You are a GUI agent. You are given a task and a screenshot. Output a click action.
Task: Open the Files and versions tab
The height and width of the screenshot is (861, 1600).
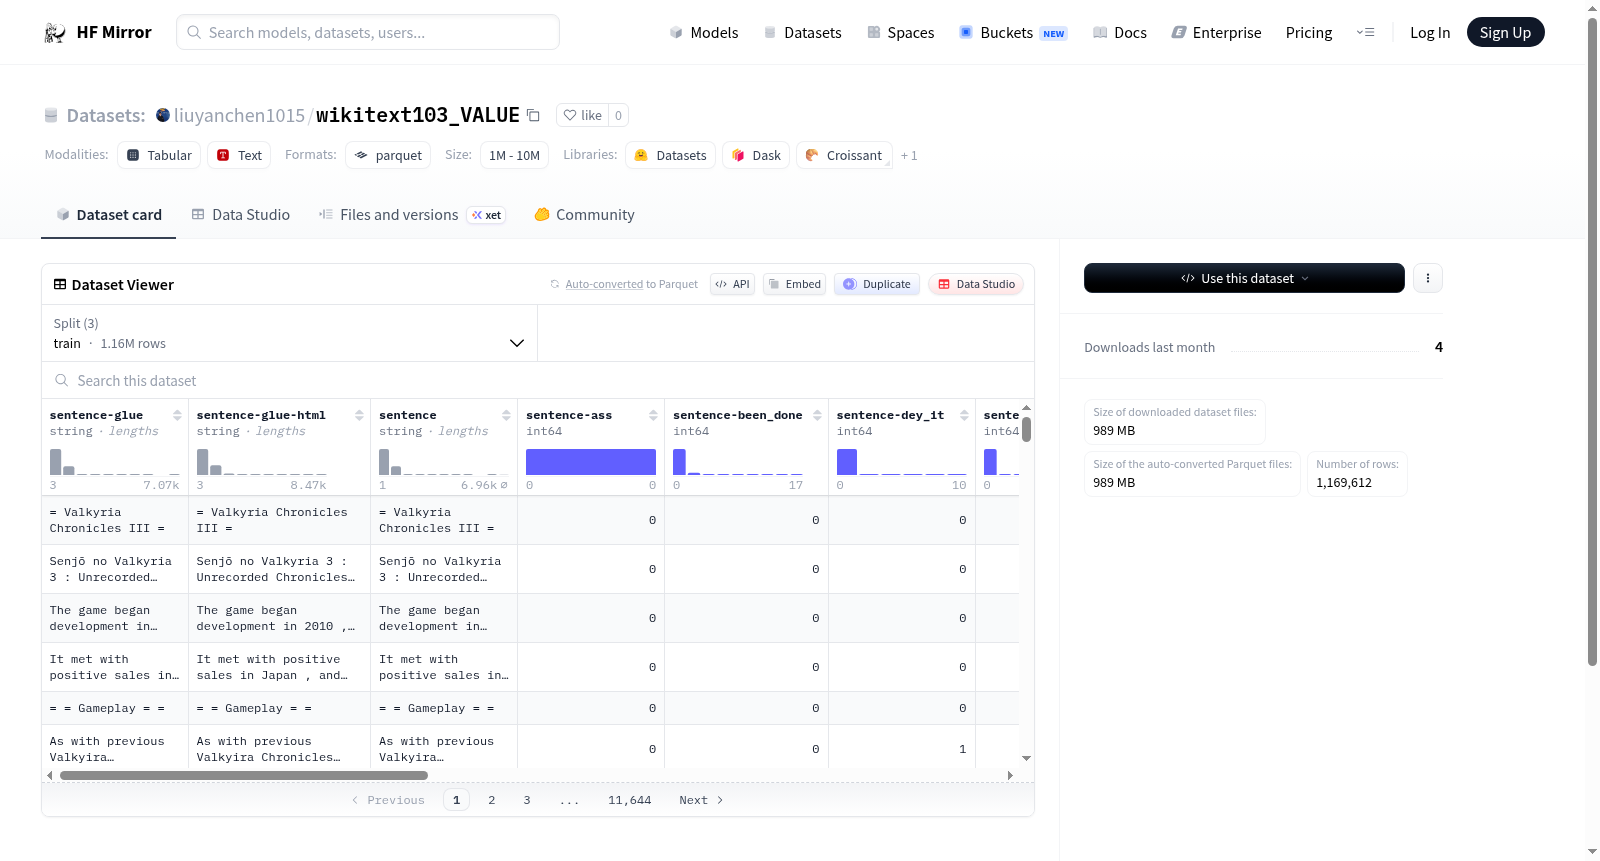[412, 215]
